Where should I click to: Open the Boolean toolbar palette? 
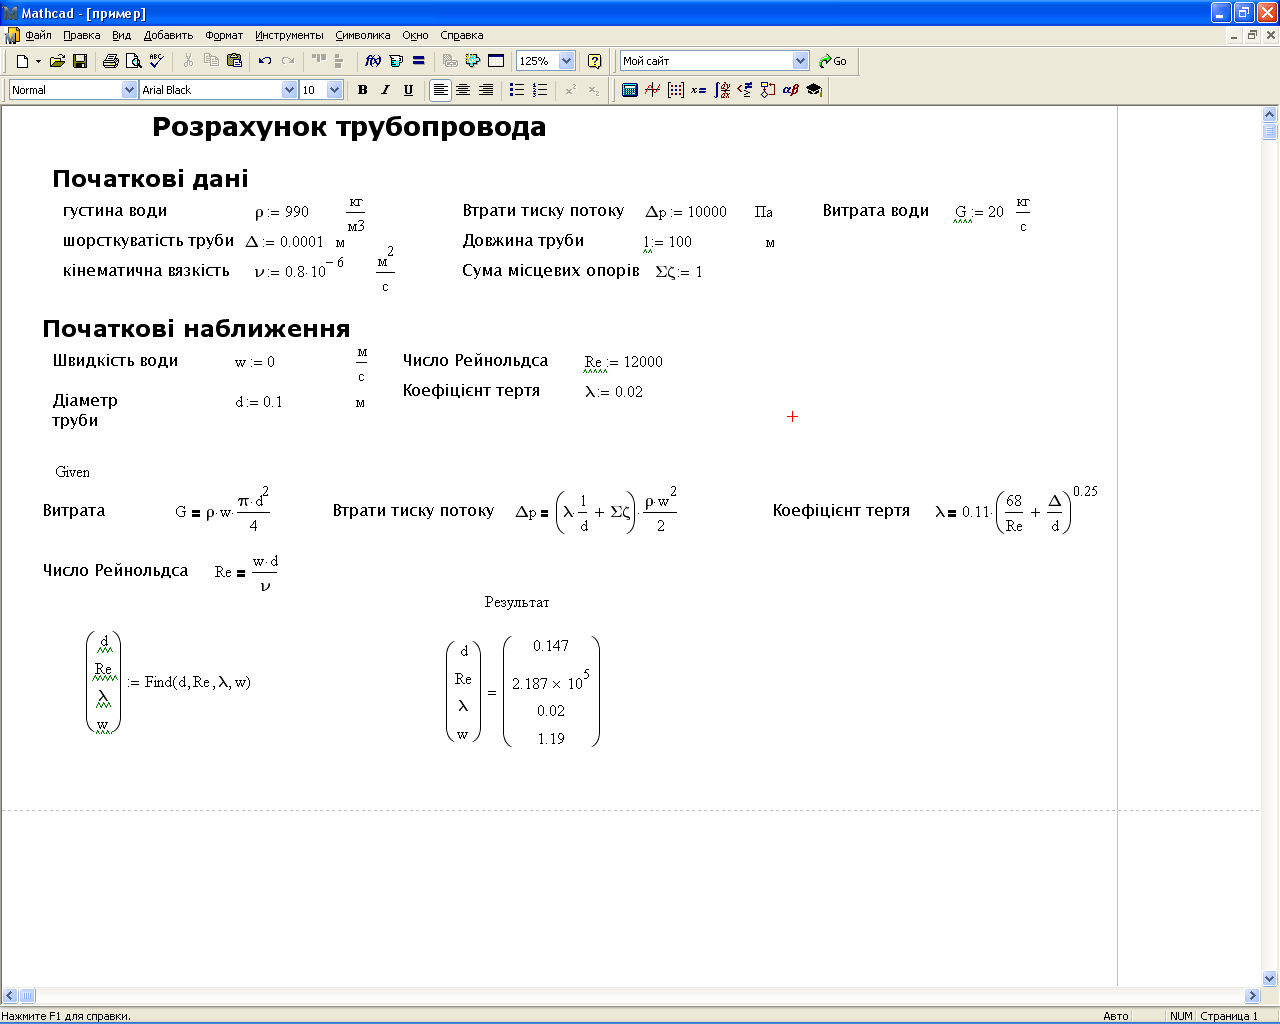(745, 90)
